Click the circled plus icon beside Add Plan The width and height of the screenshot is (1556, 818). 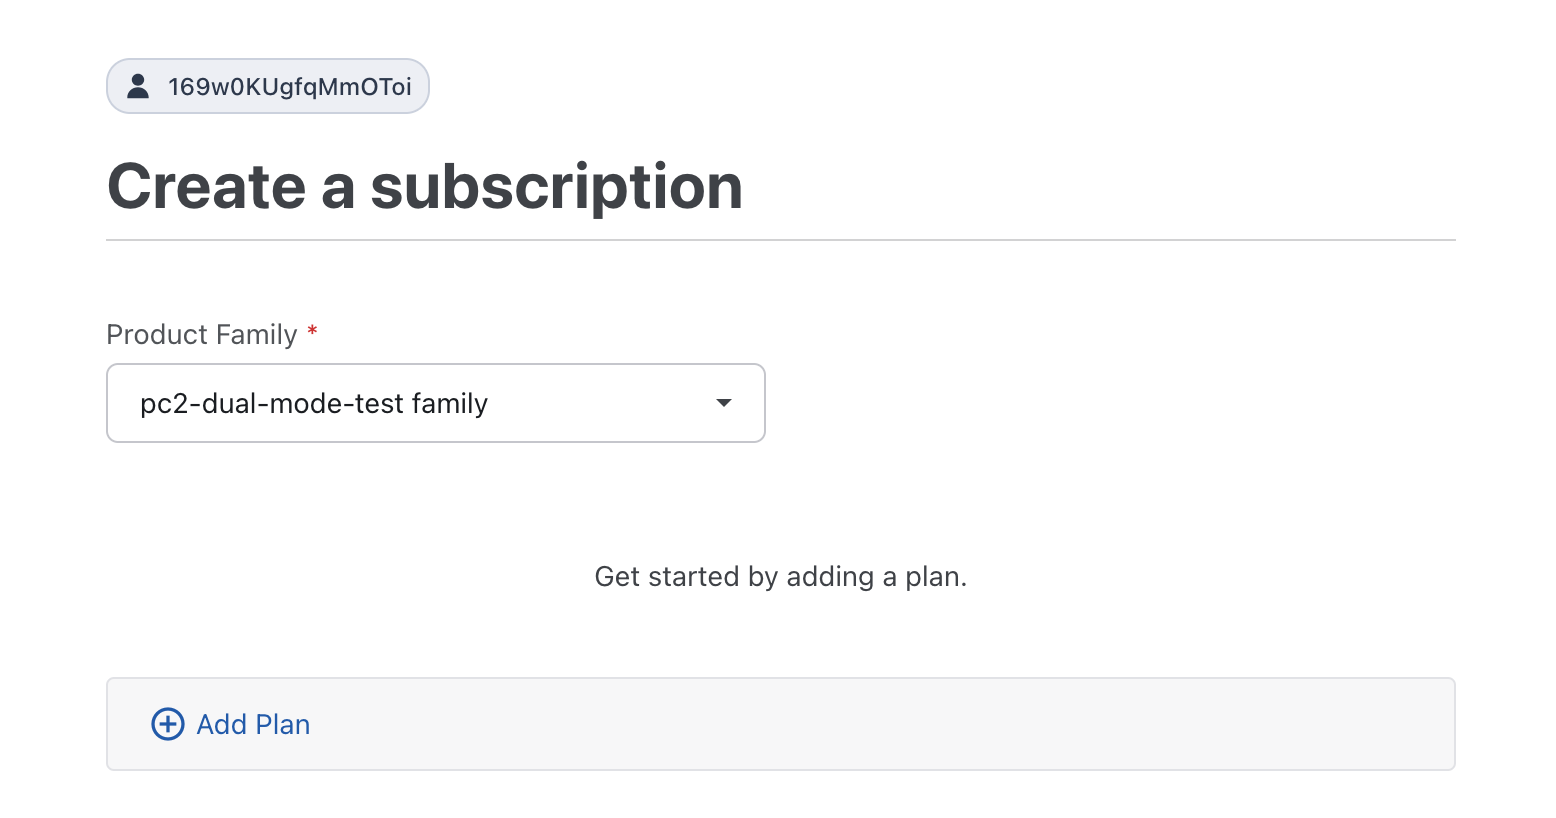point(167,724)
